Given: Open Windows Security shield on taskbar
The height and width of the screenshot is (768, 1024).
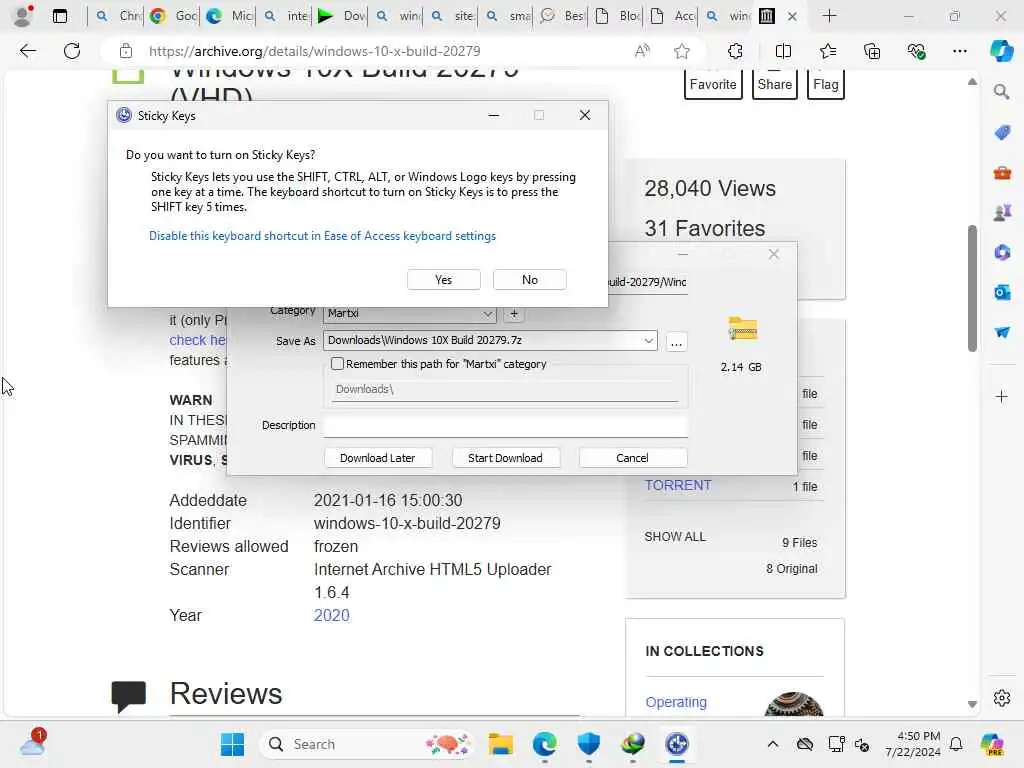Looking at the screenshot, I should [x=588, y=744].
